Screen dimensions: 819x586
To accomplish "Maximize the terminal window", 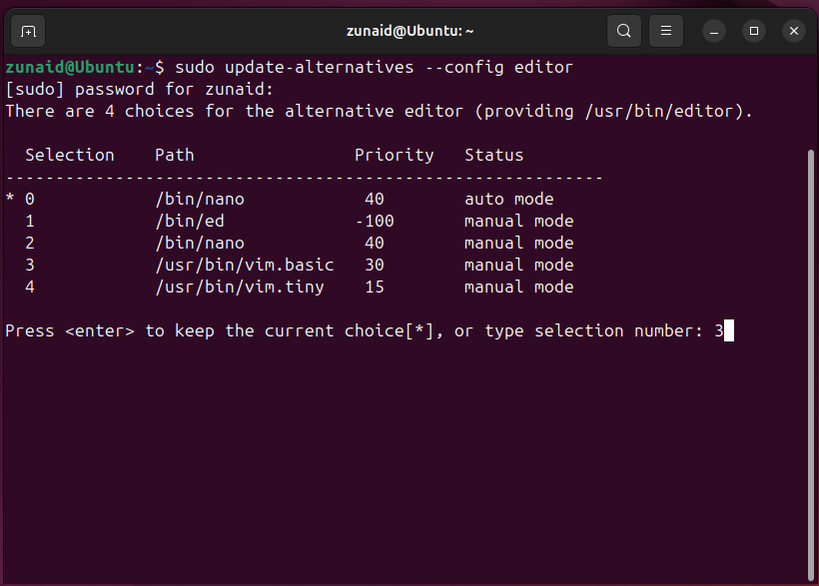I will click(753, 31).
